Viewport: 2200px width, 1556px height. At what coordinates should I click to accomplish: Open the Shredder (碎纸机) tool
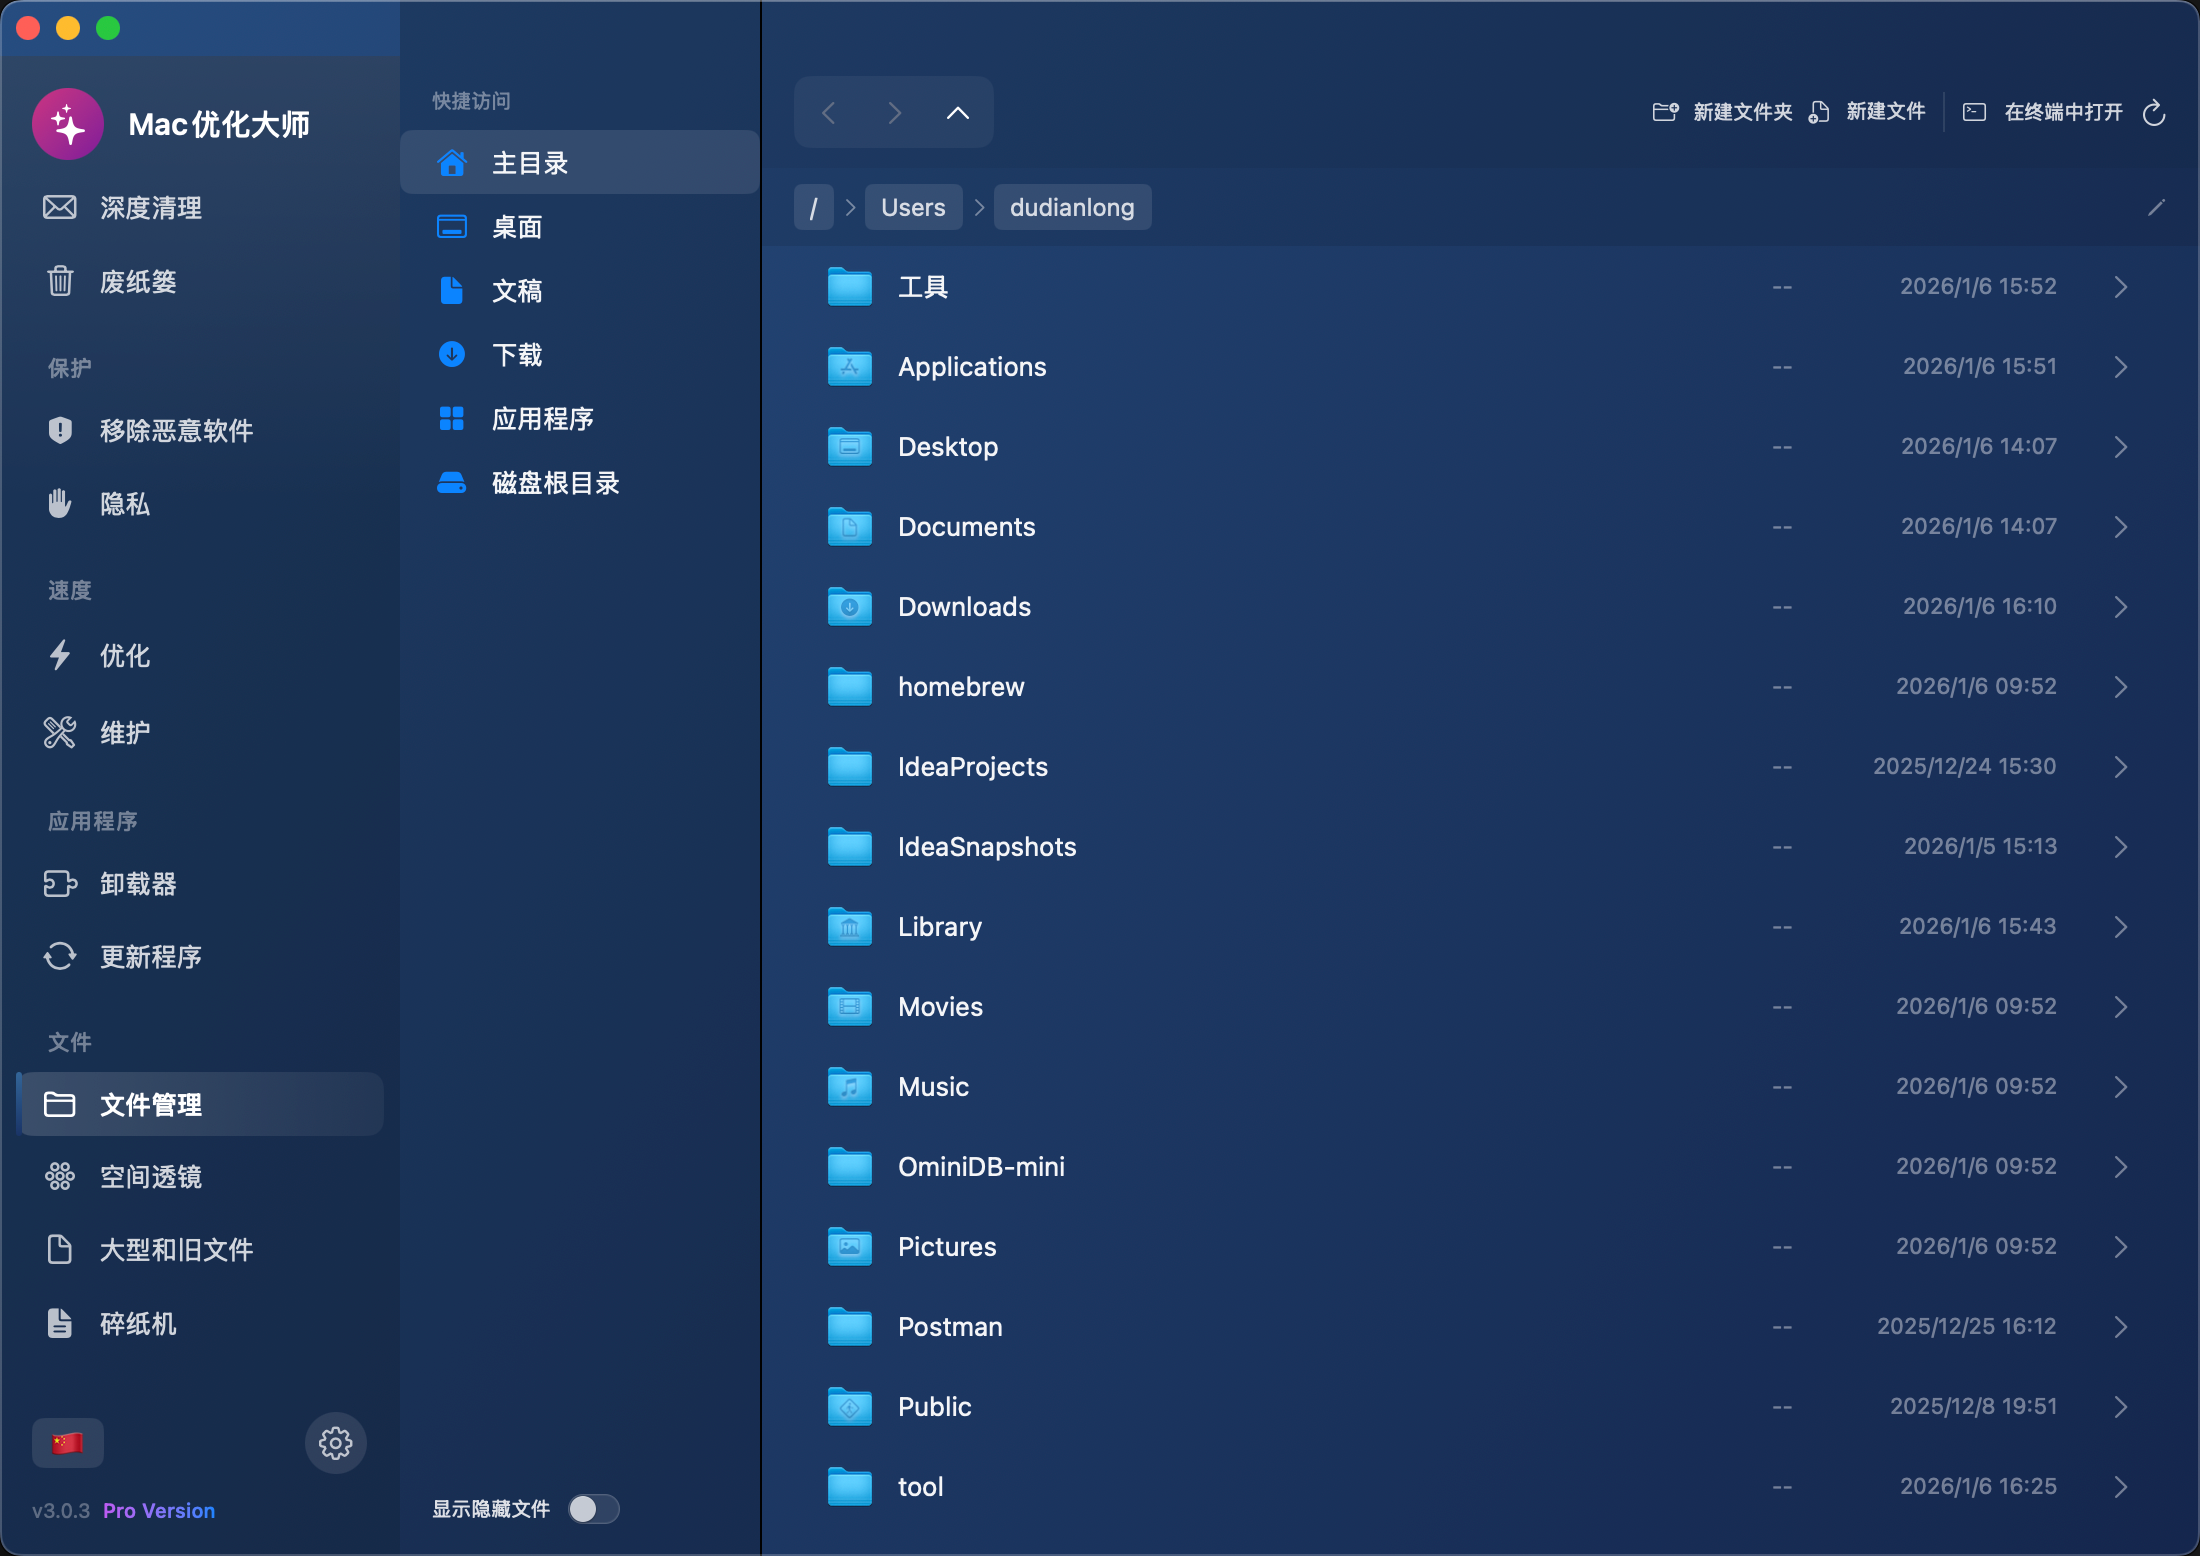click(x=138, y=1324)
